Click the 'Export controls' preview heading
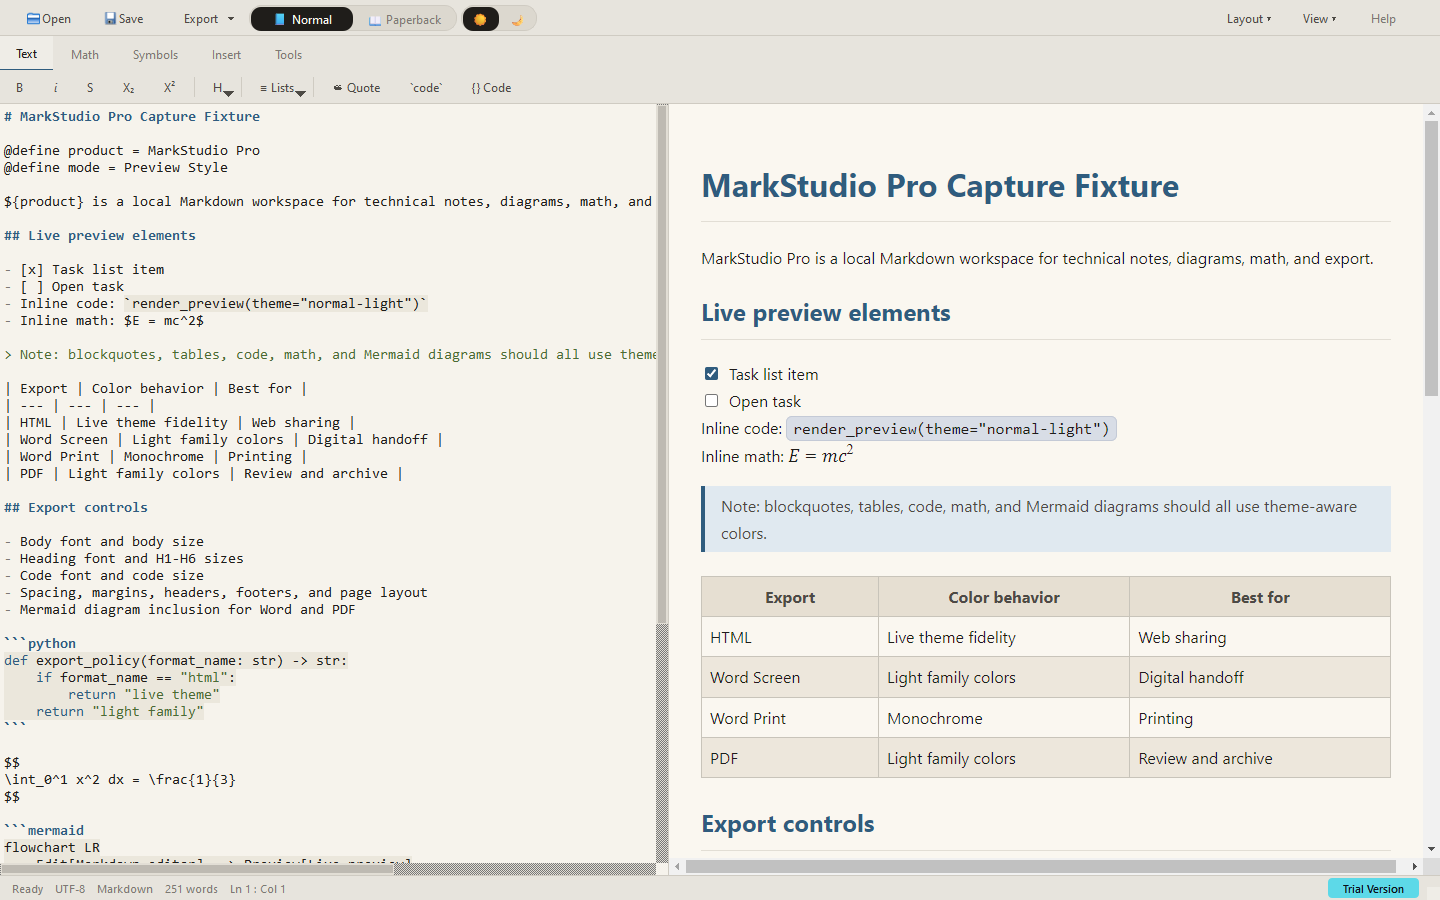Viewport: 1440px width, 900px height. click(x=788, y=824)
